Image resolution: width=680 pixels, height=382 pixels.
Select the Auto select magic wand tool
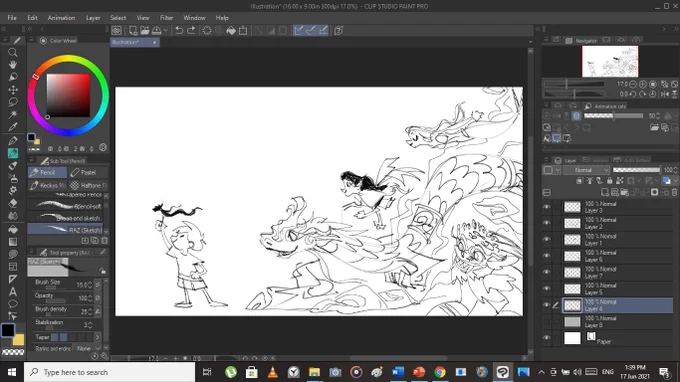pyautogui.click(x=13, y=114)
